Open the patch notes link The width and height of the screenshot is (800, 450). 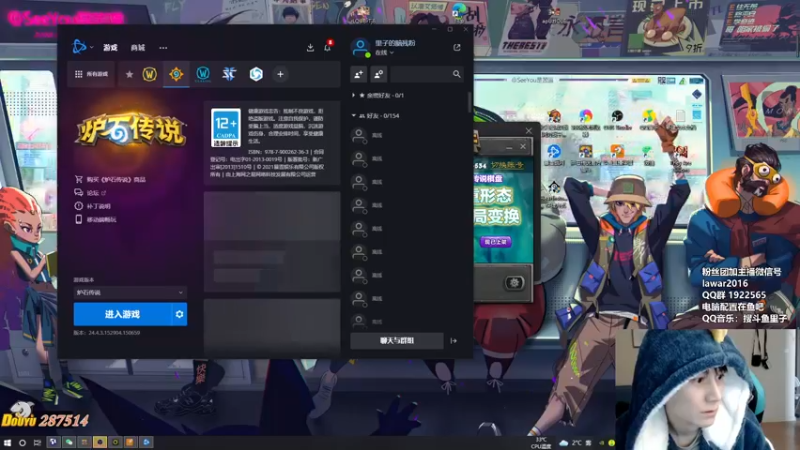tap(92, 206)
